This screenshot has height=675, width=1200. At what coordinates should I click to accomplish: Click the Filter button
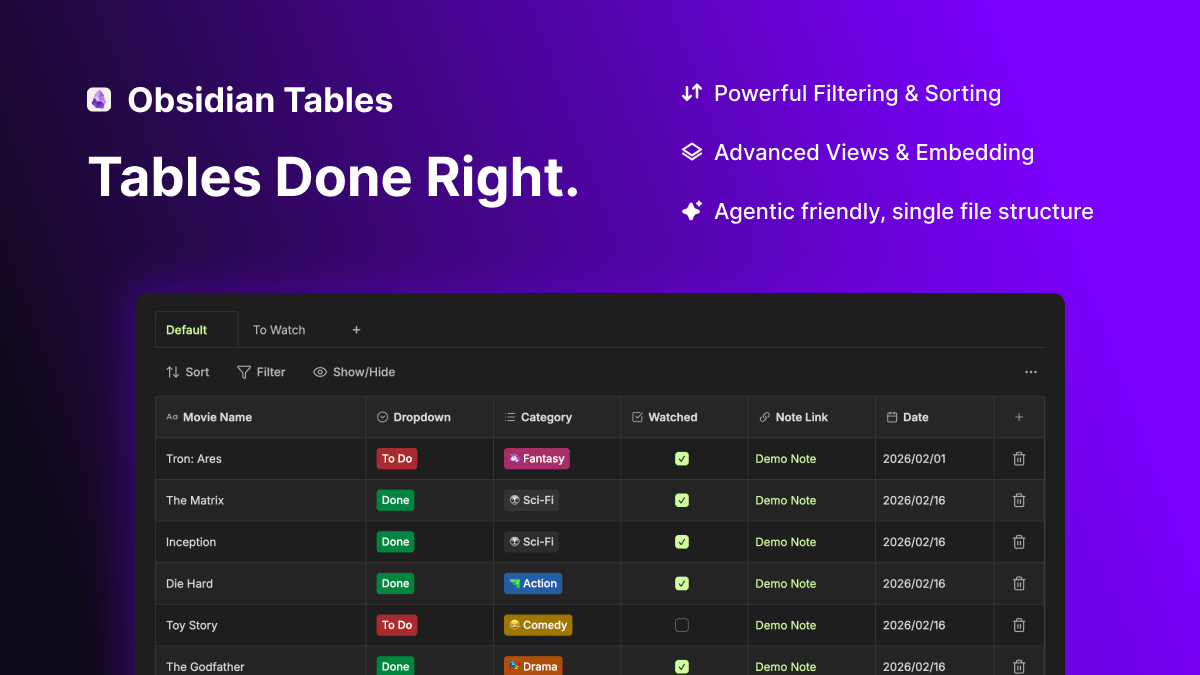[261, 372]
